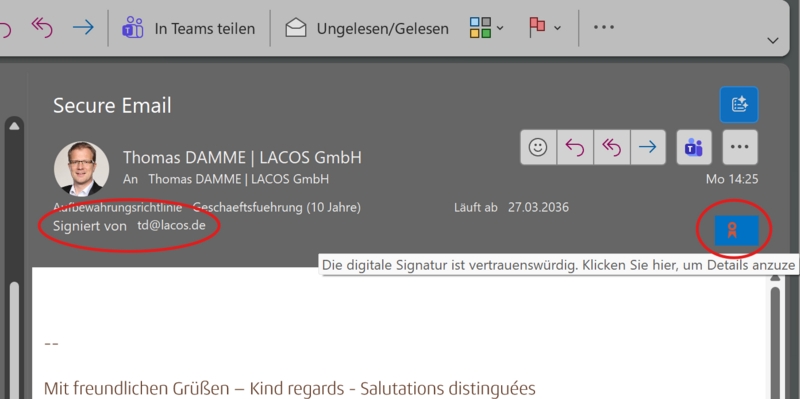
Task: Click the sender profile photo
Action: point(82,169)
